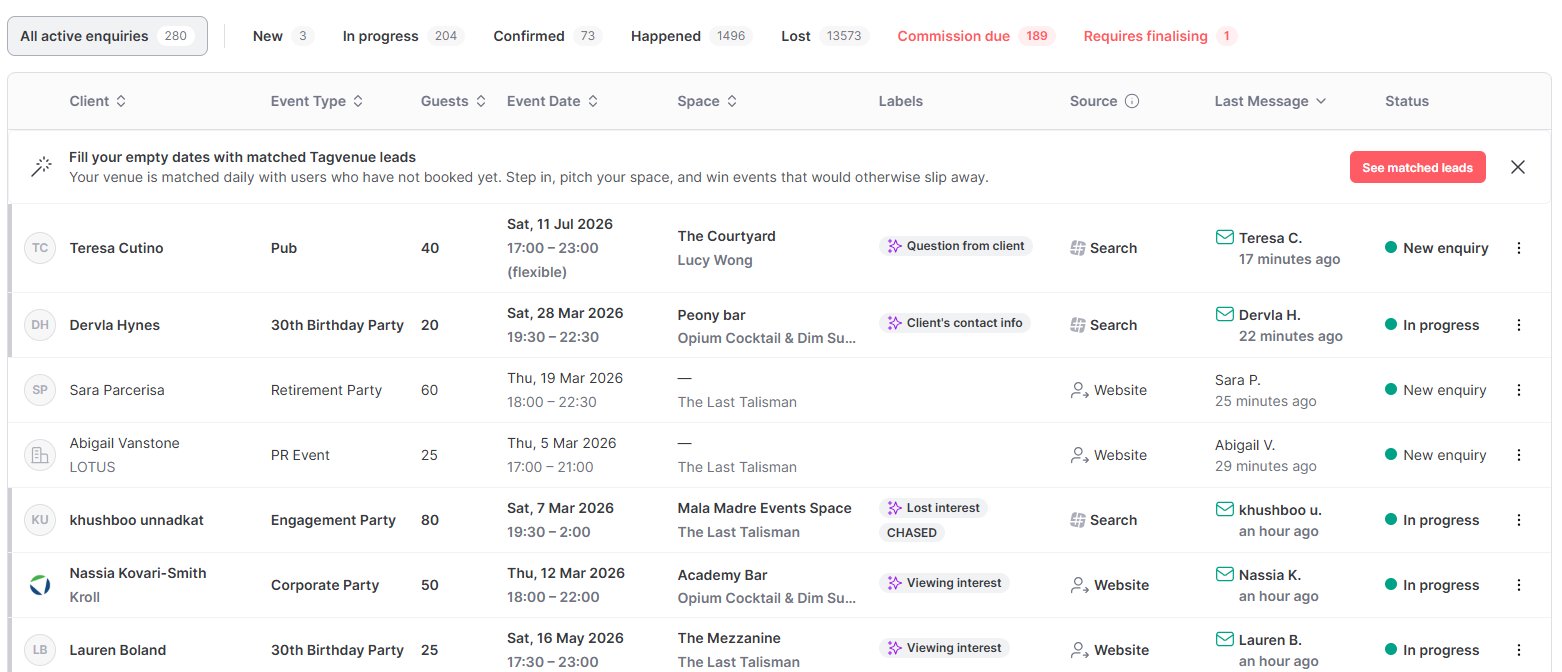
Task: Click the See matched leads button
Action: tap(1417, 167)
